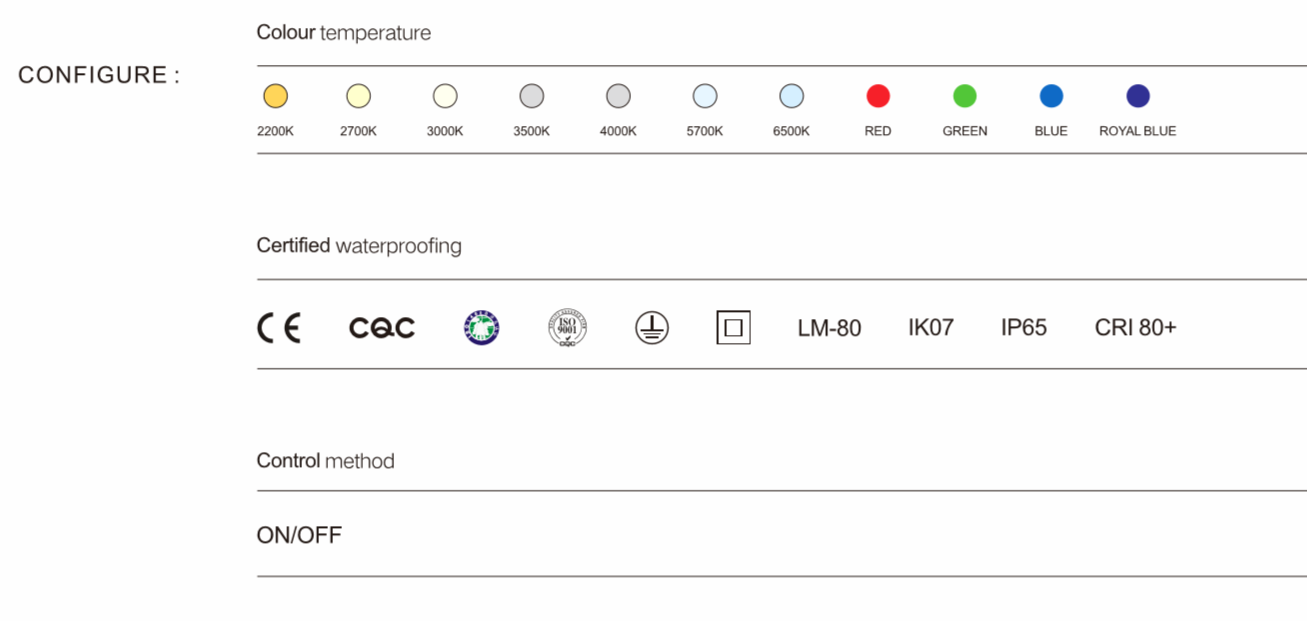
Task: Choose the GREEN colour swatch
Action: (x=964, y=96)
